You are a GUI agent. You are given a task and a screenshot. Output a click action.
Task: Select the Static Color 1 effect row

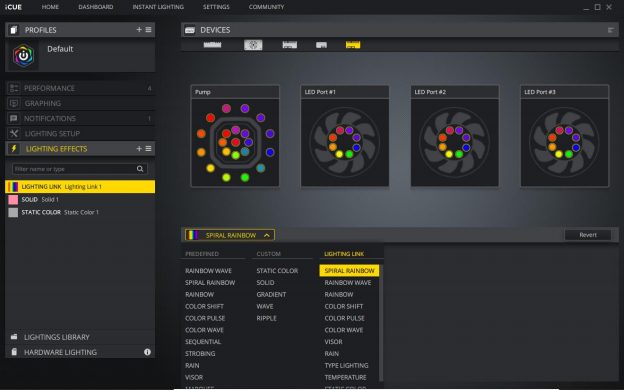[x=80, y=212]
